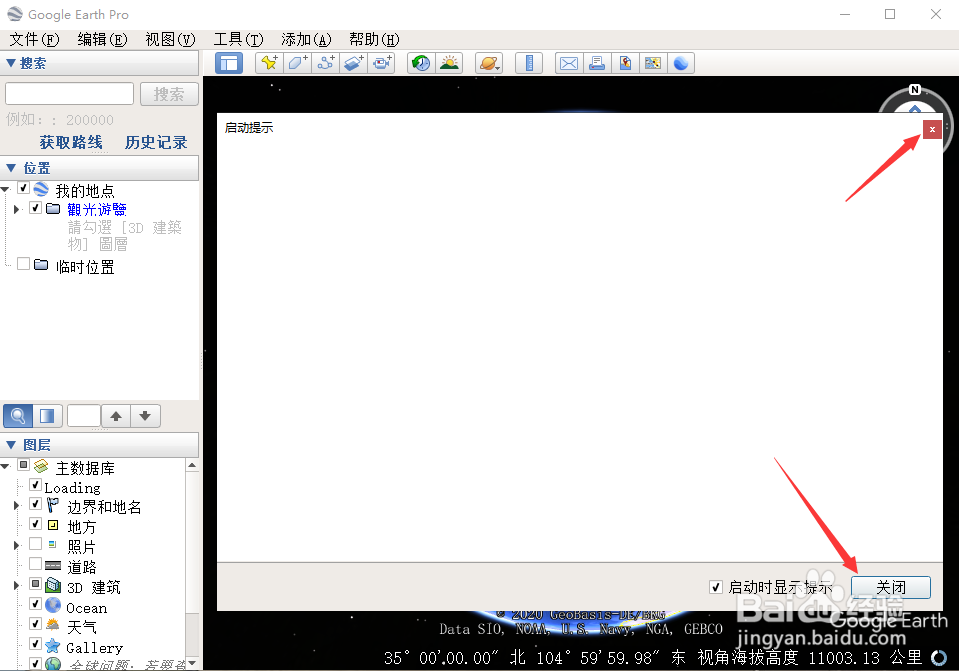Collapse the 搜索 panel
Viewport: 959px width, 671px height.
(x=10, y=62)
